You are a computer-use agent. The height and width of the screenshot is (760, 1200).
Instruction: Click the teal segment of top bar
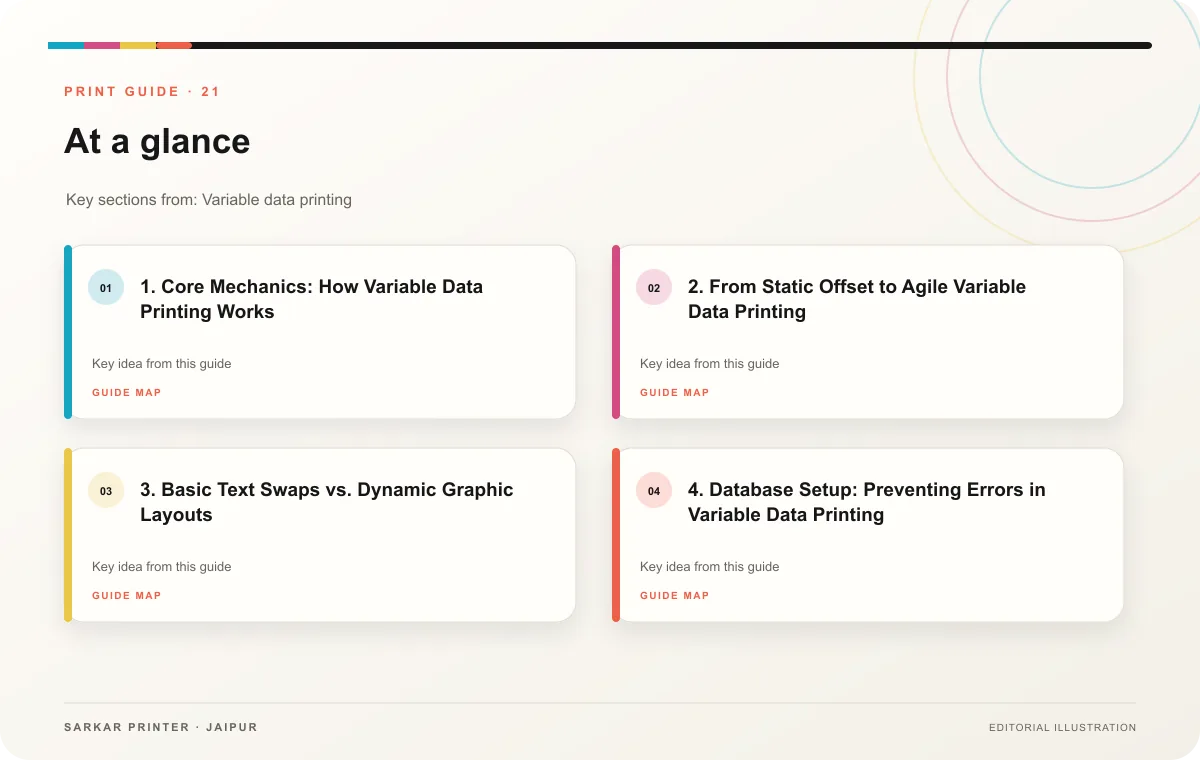click(66, 45)
